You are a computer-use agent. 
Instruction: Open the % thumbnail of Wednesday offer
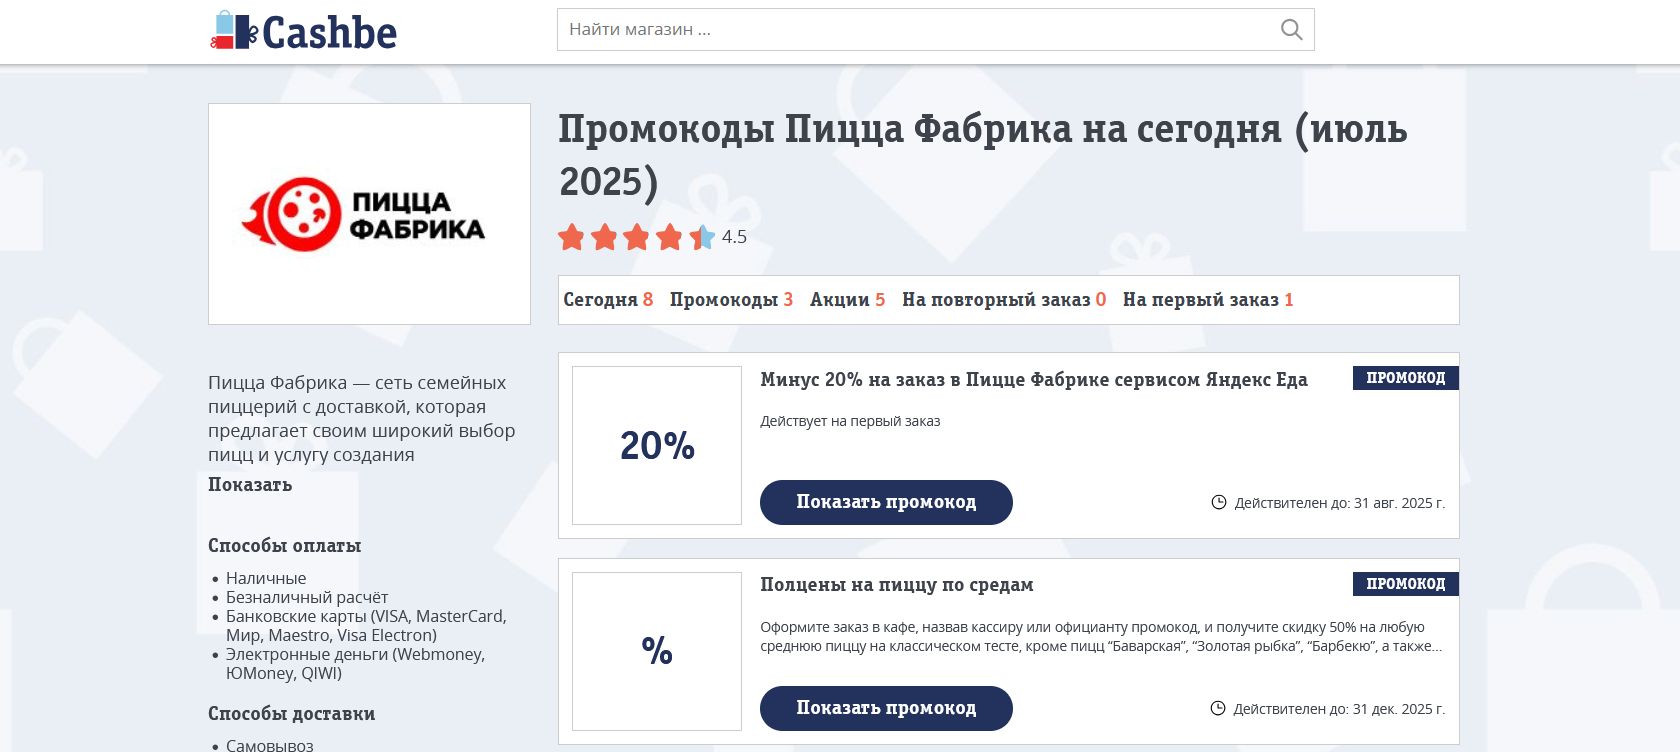pyautogui.click(x=657, y=651)
